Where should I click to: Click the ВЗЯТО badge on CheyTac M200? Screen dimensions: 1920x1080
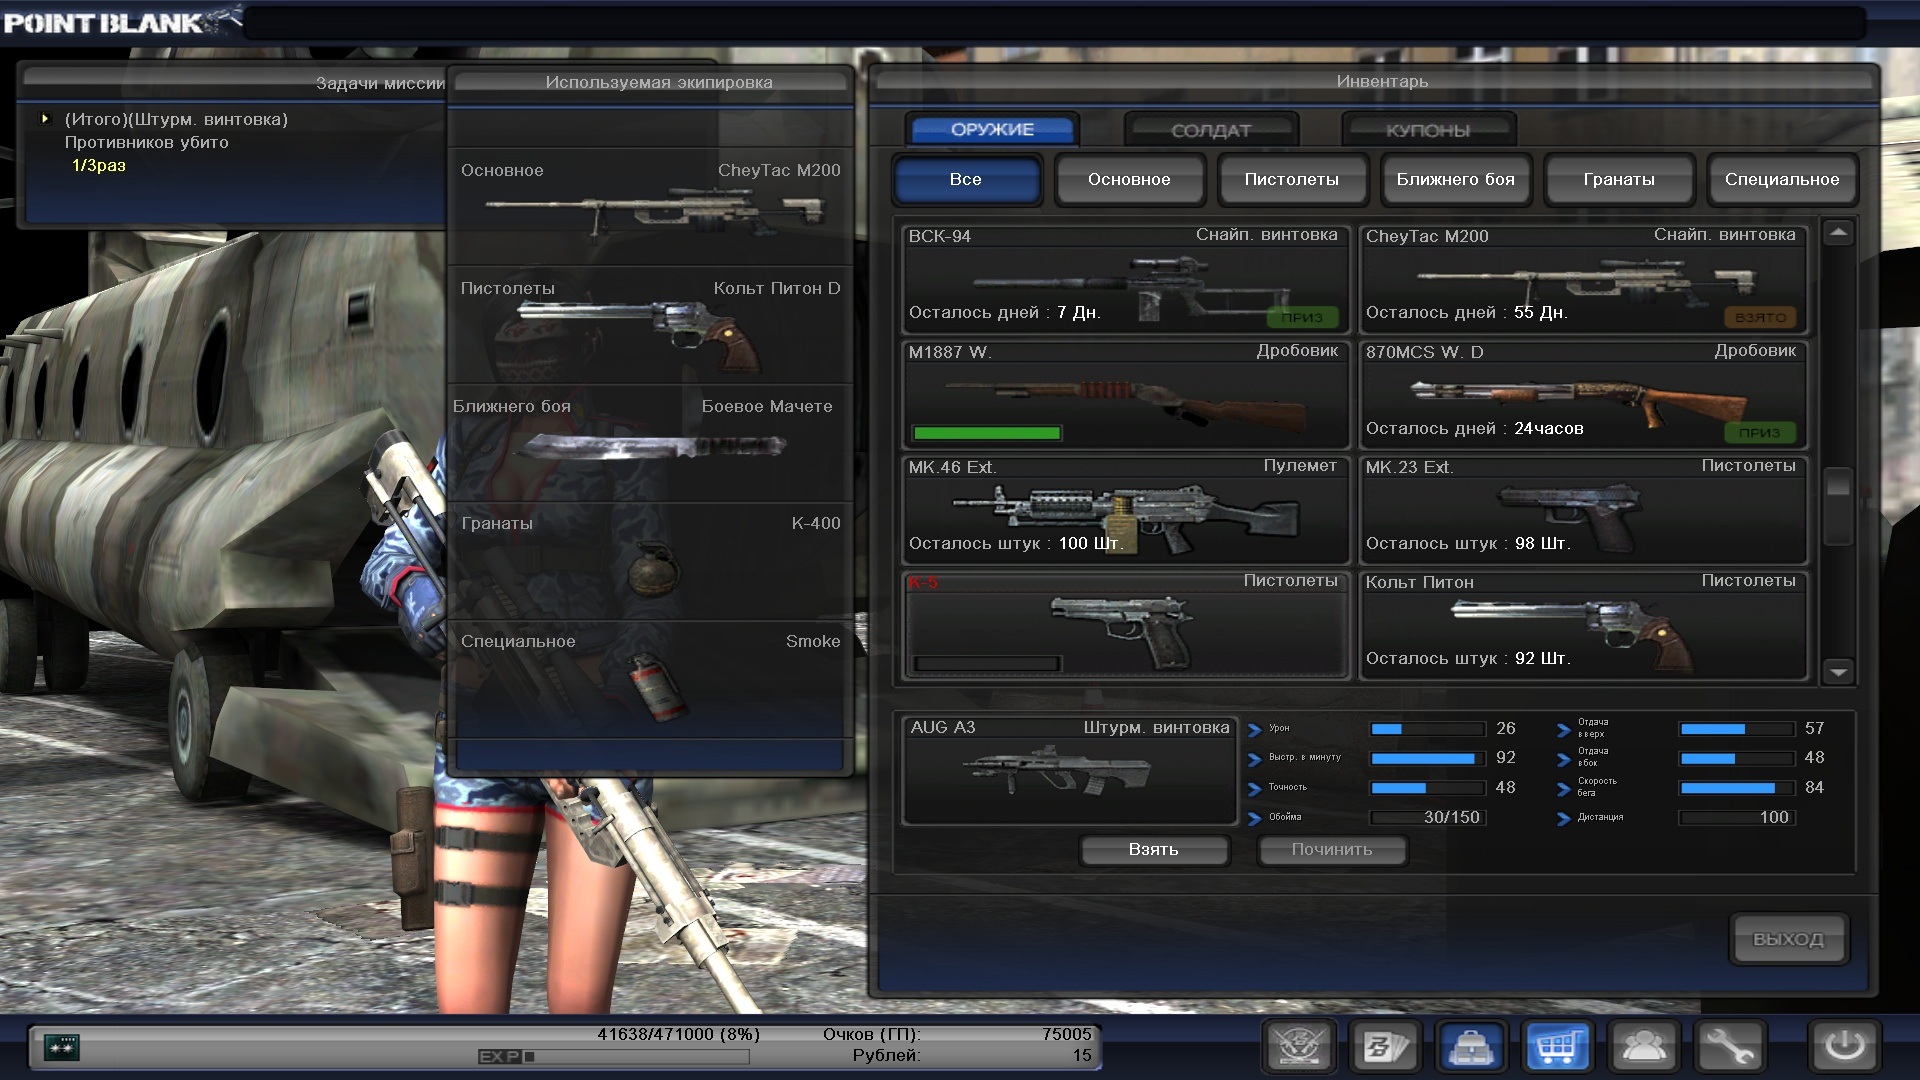pyautogui.click(x=1760, y=317)
